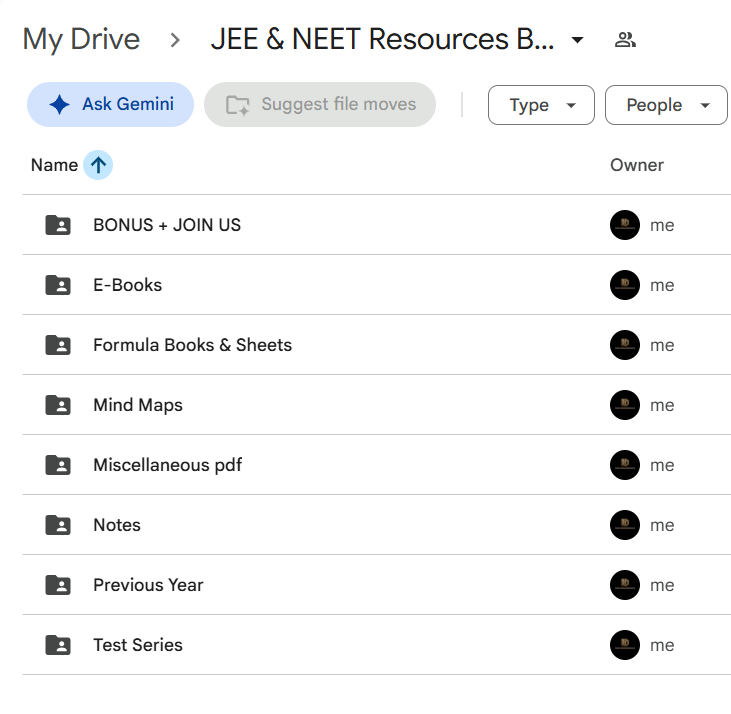Open the JEE & NEET Resources breadcrumb title

(x=382, y=39)
